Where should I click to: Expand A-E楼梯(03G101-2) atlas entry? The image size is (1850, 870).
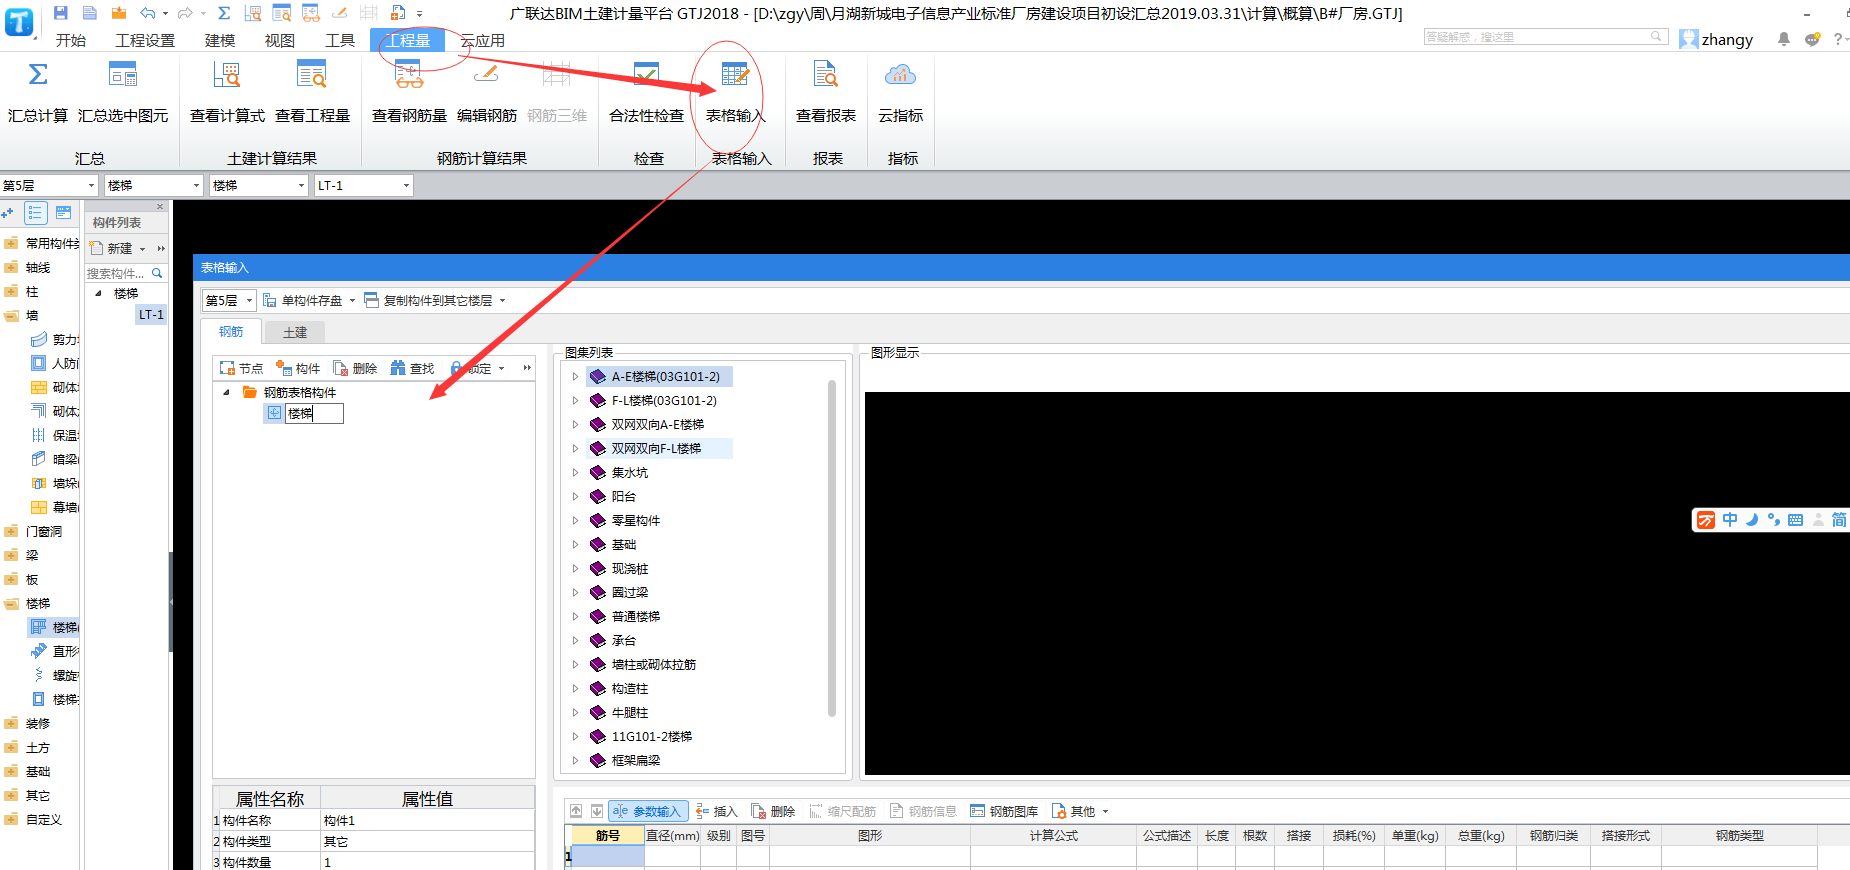(575, 377)
